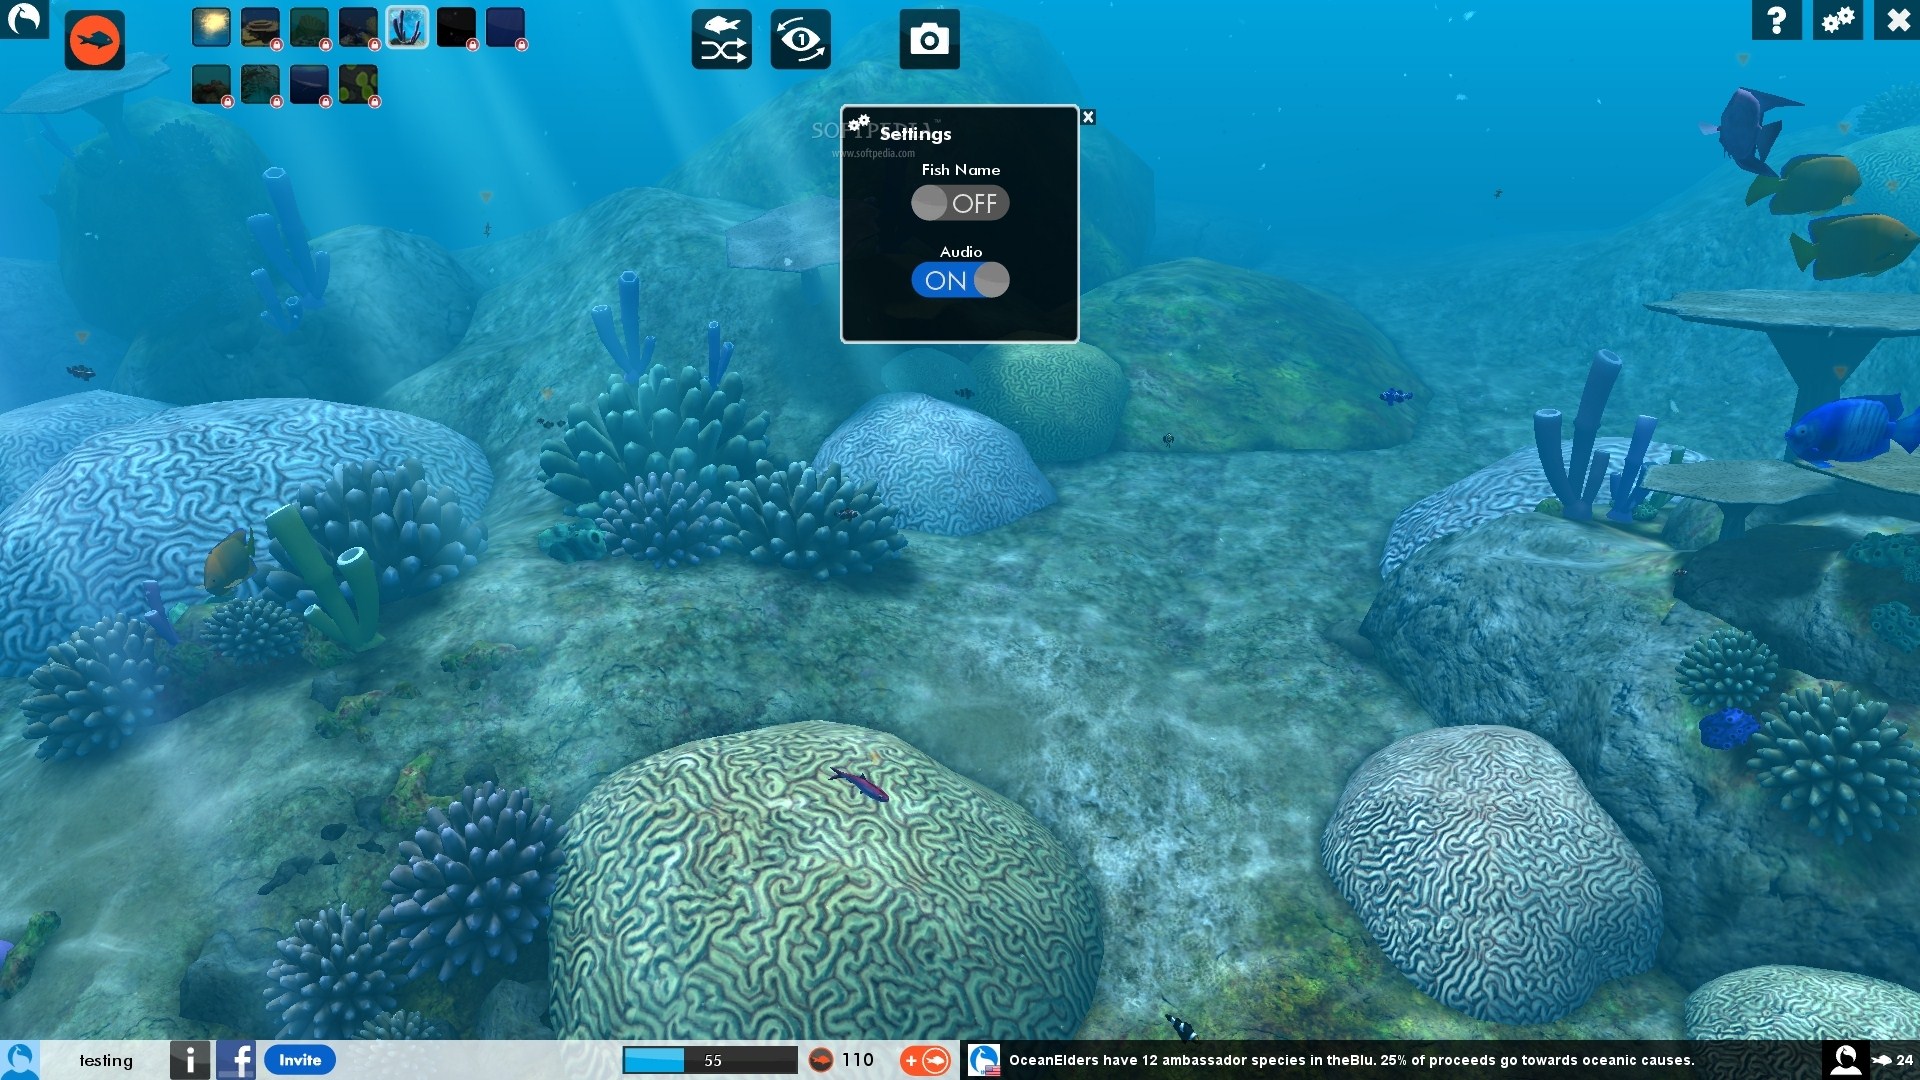Select the locked solid navy habitat thumbnail
This screenshot has height=1080, width=1920.
(505, 27)
